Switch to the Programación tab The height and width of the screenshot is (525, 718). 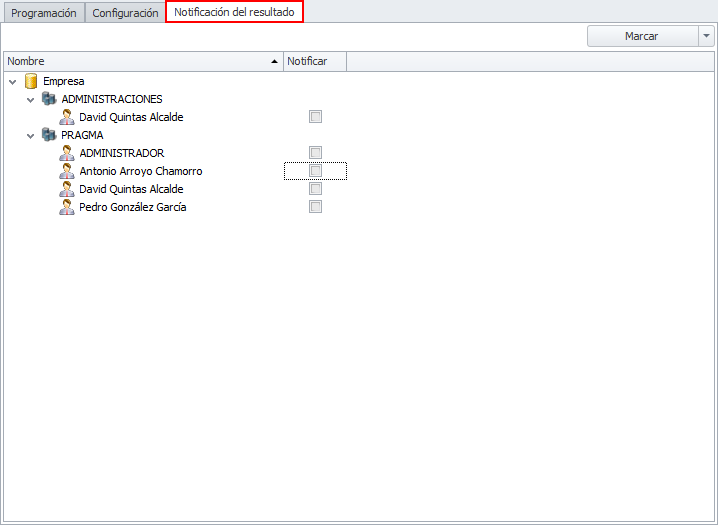pyautogui.click(x=44, y=13)
